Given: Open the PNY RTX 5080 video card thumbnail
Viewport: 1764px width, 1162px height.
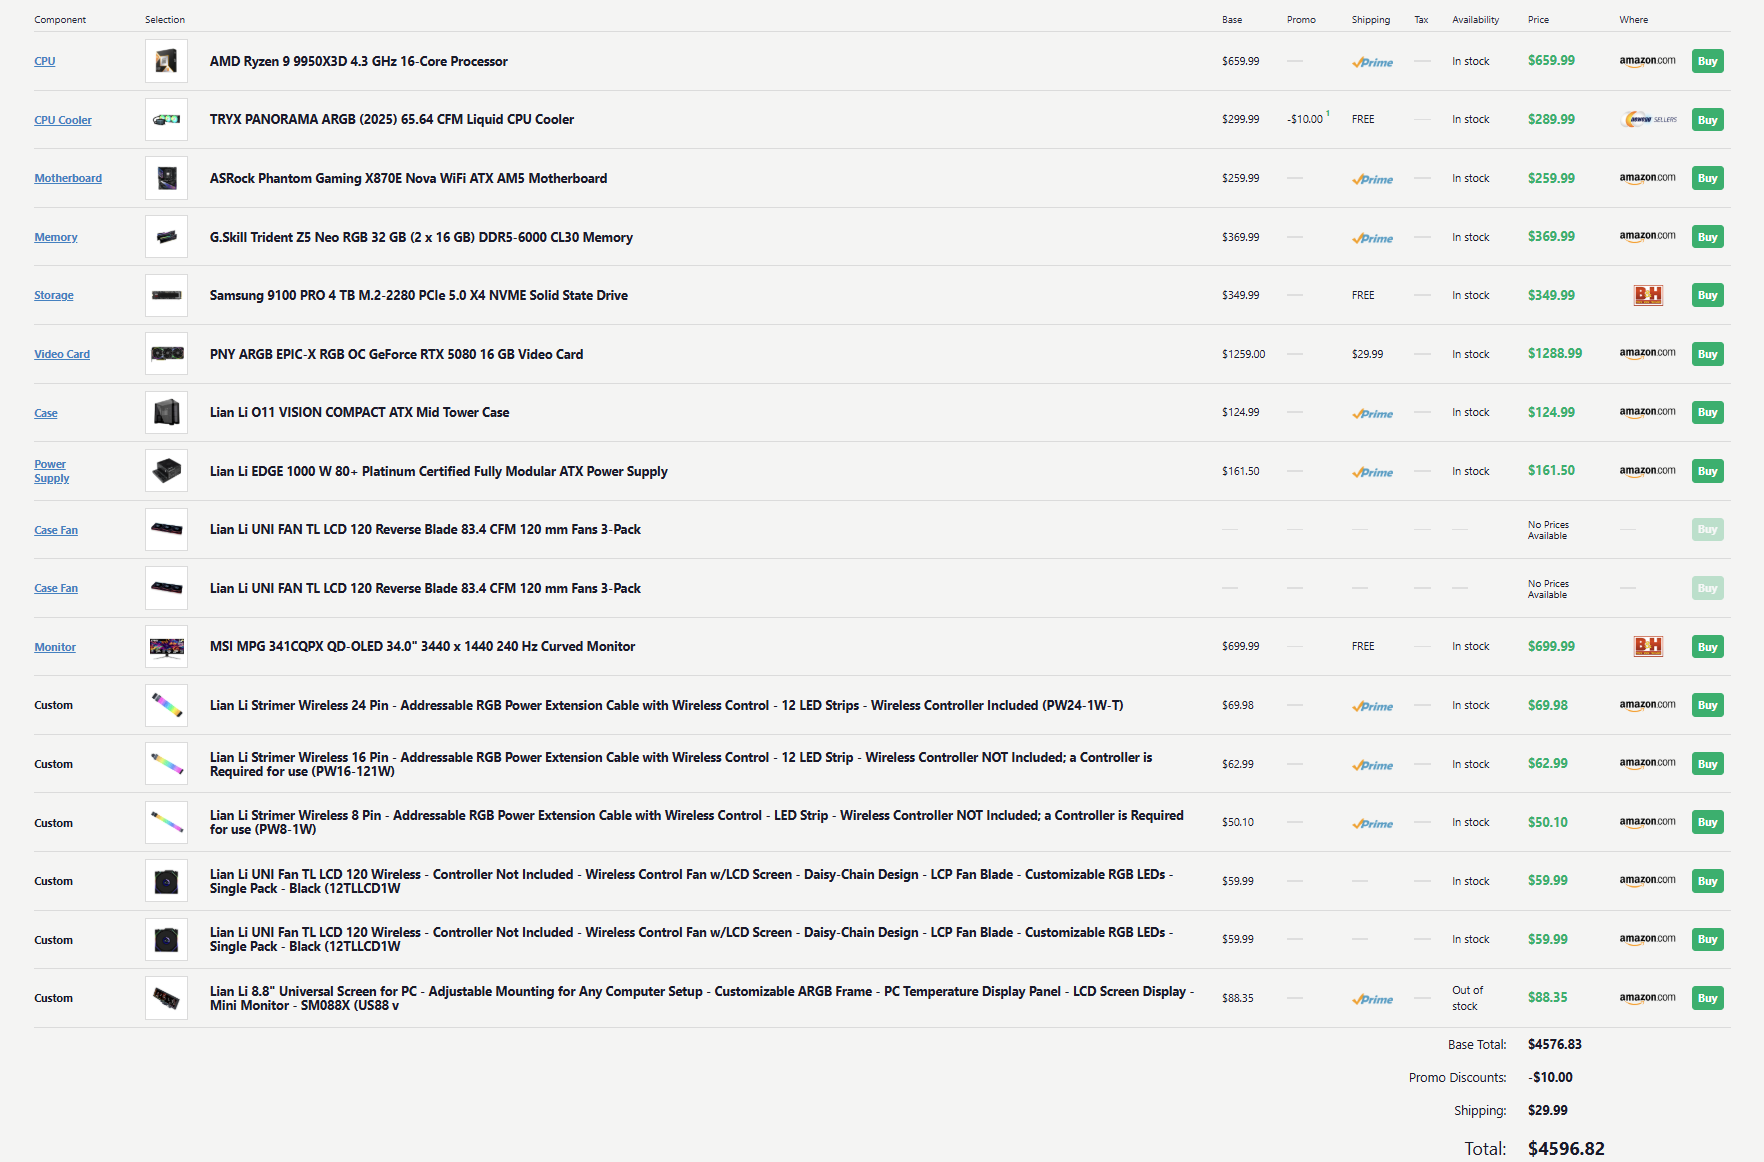Looking at the screenshot, I should pyautogui.click(x=166, y=354).
